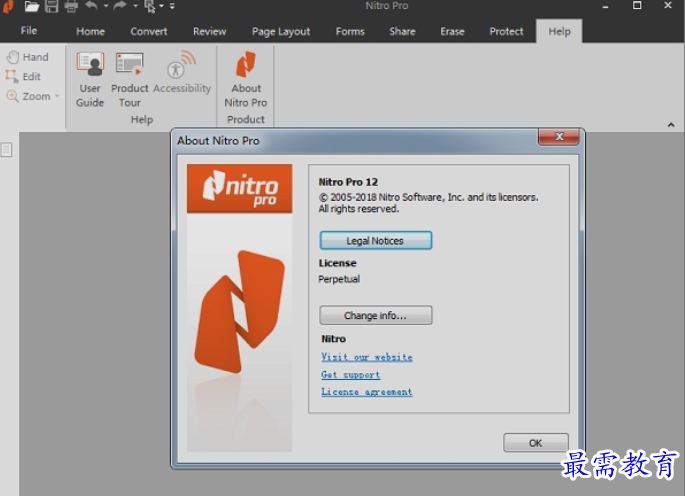Click the Print icon in quick access toolbar

coord(71,6)
